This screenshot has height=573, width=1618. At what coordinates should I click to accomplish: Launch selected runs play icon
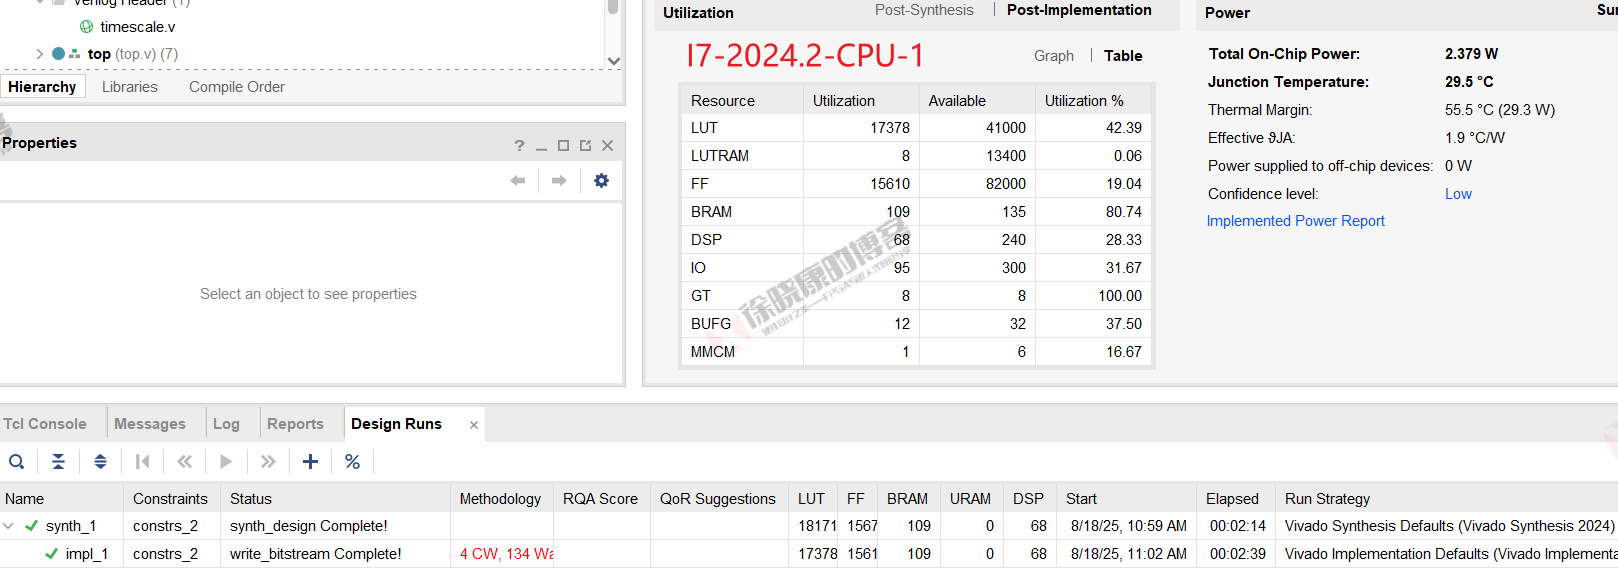tap(226, 462)
